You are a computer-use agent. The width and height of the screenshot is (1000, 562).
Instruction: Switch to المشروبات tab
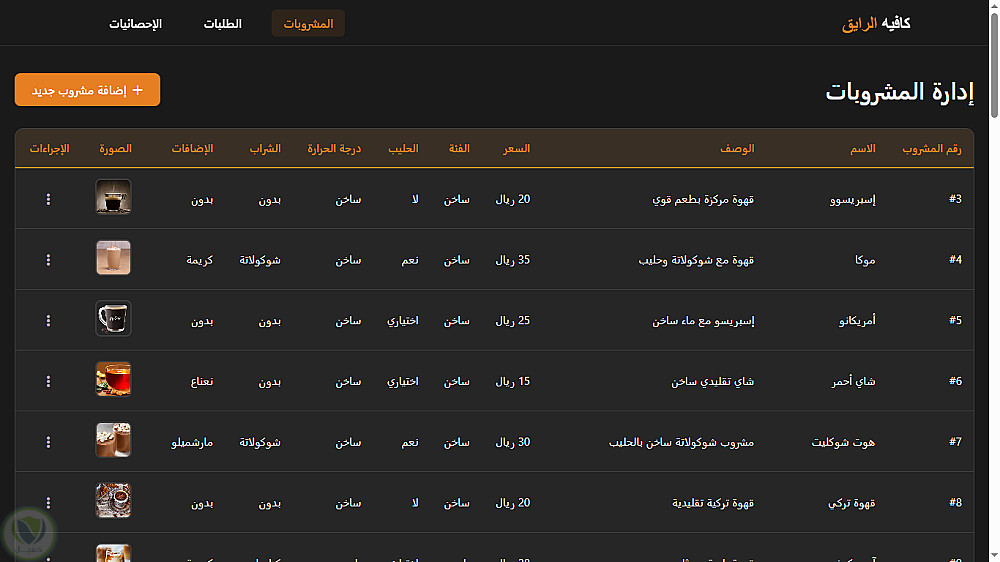click(308, 24)
